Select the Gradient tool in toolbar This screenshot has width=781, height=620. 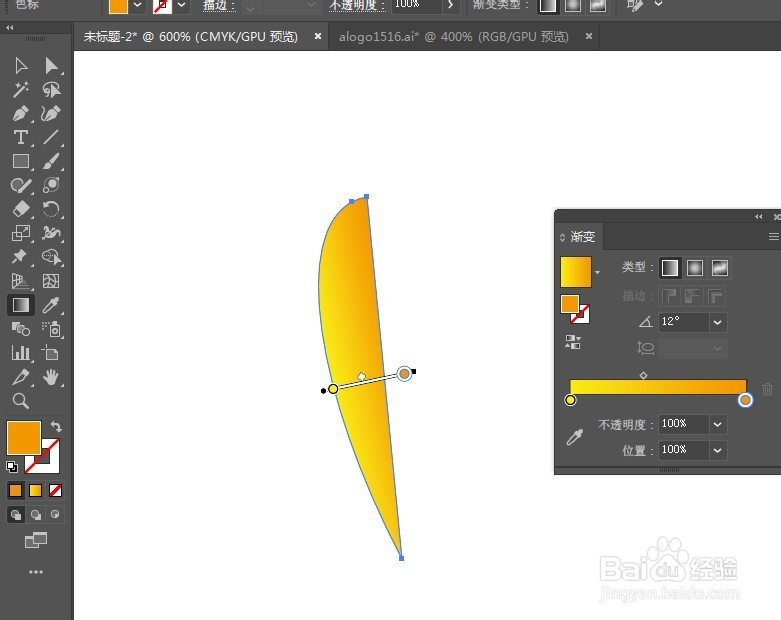[x=21, y=305]
